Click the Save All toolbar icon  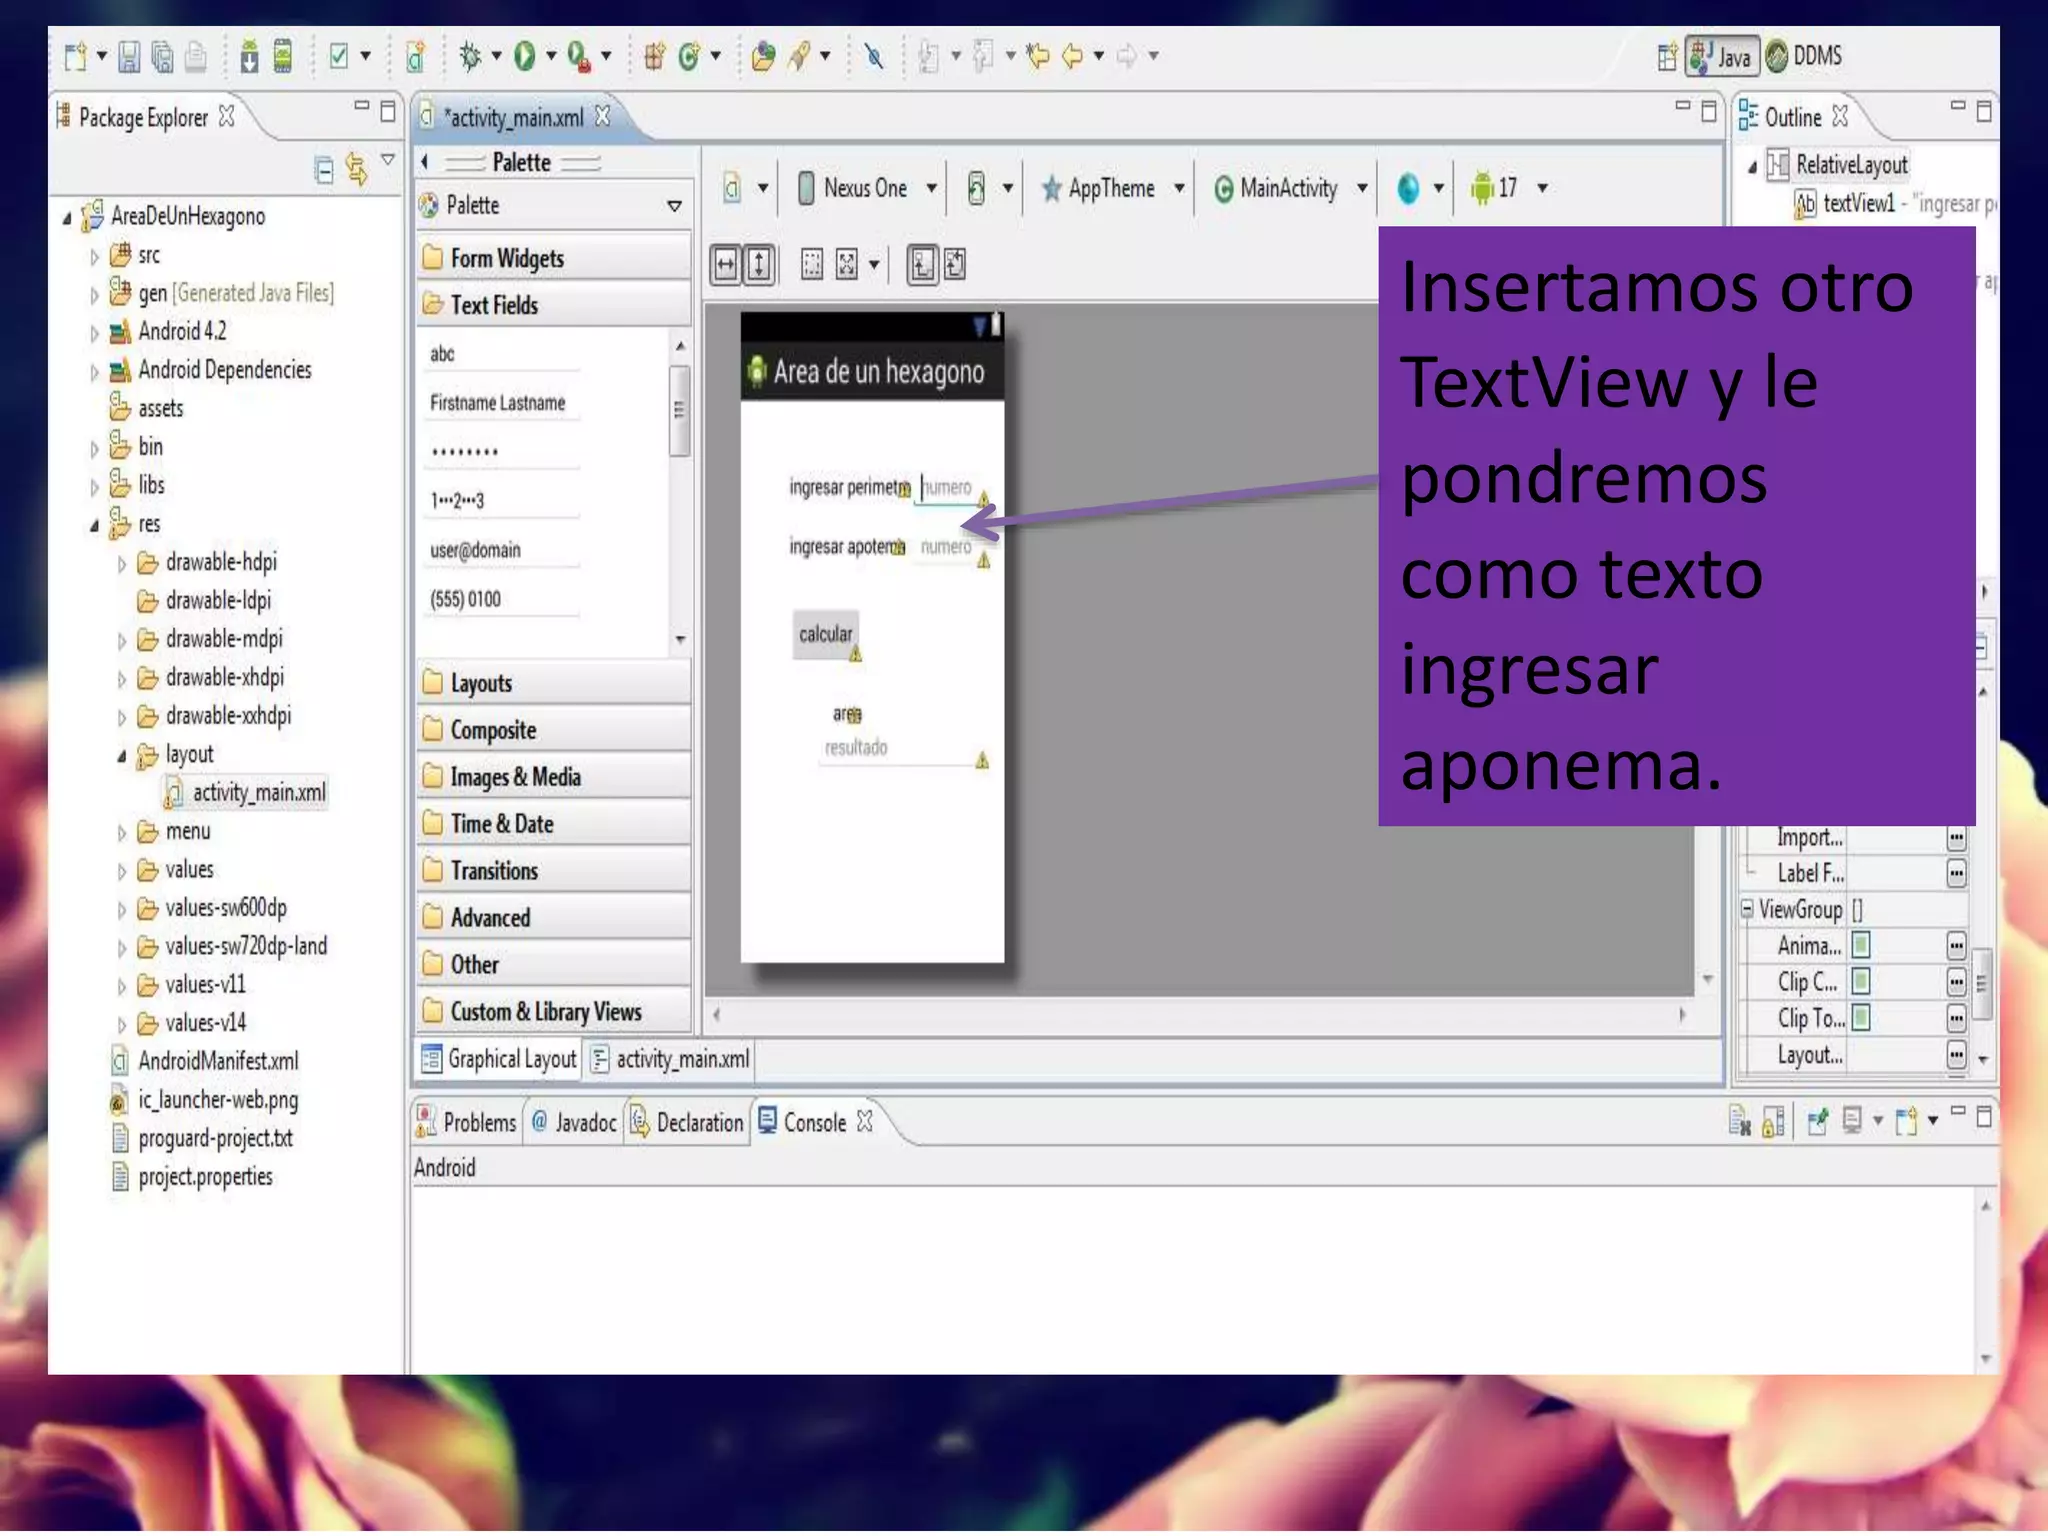(x=162, y=57)
